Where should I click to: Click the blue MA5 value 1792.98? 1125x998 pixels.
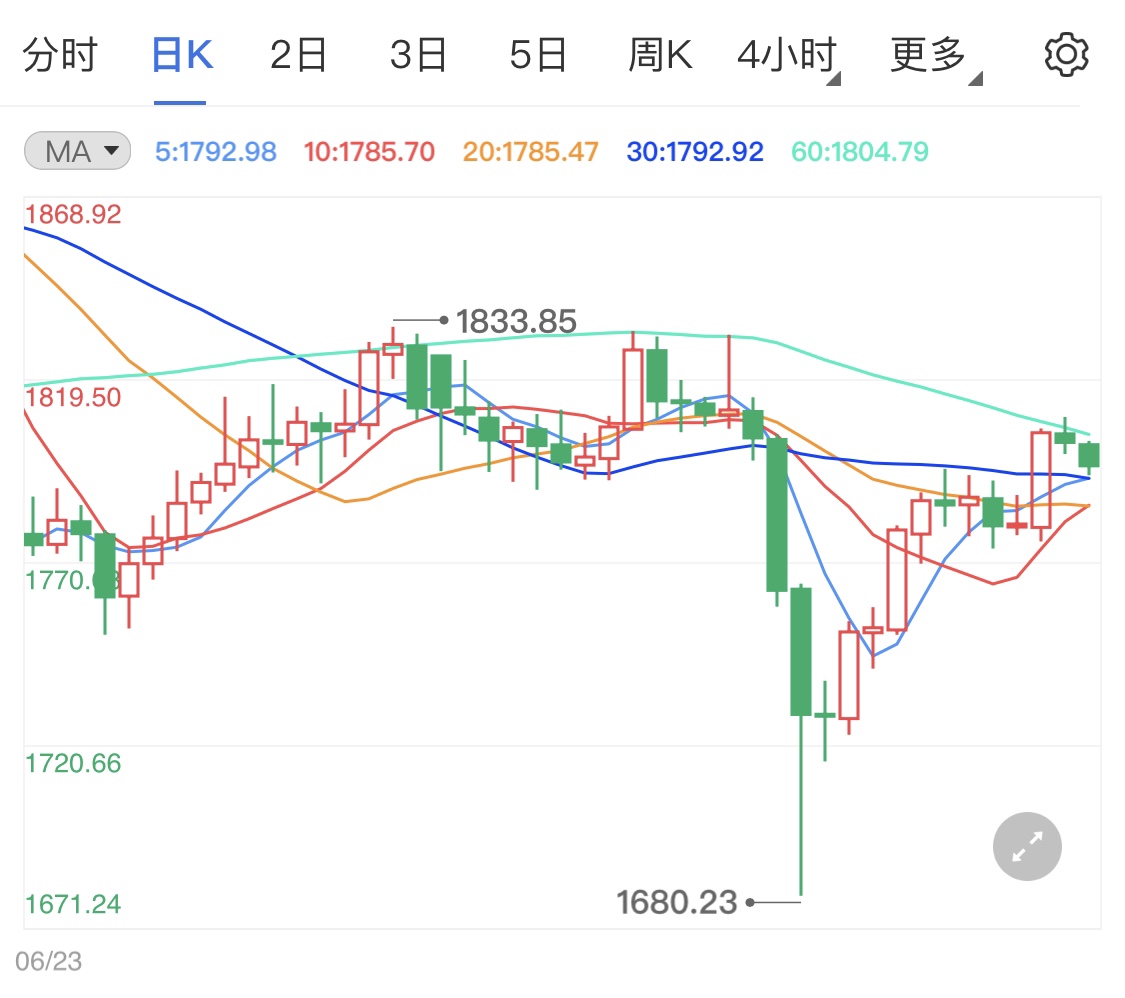215,152
